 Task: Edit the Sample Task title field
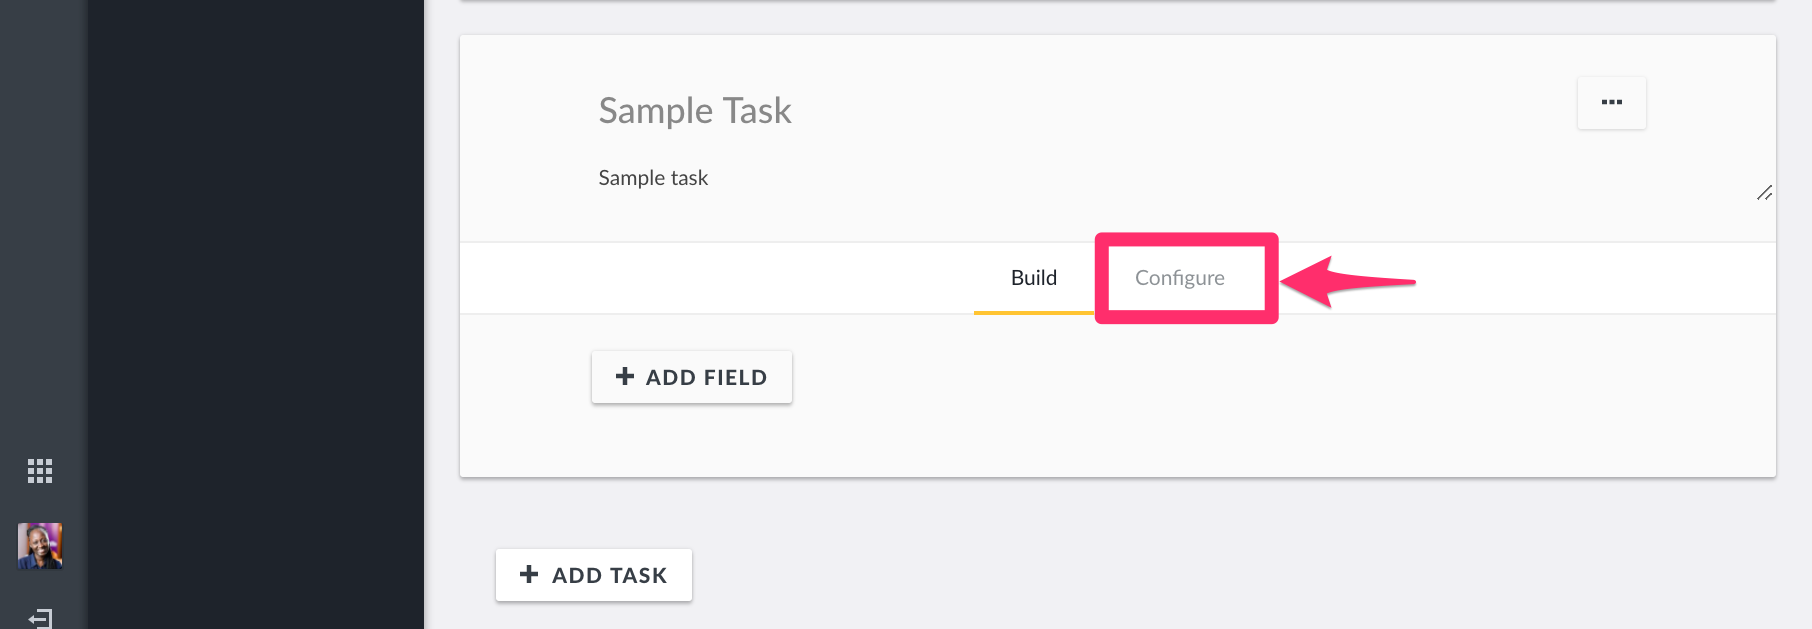(695, 110)
